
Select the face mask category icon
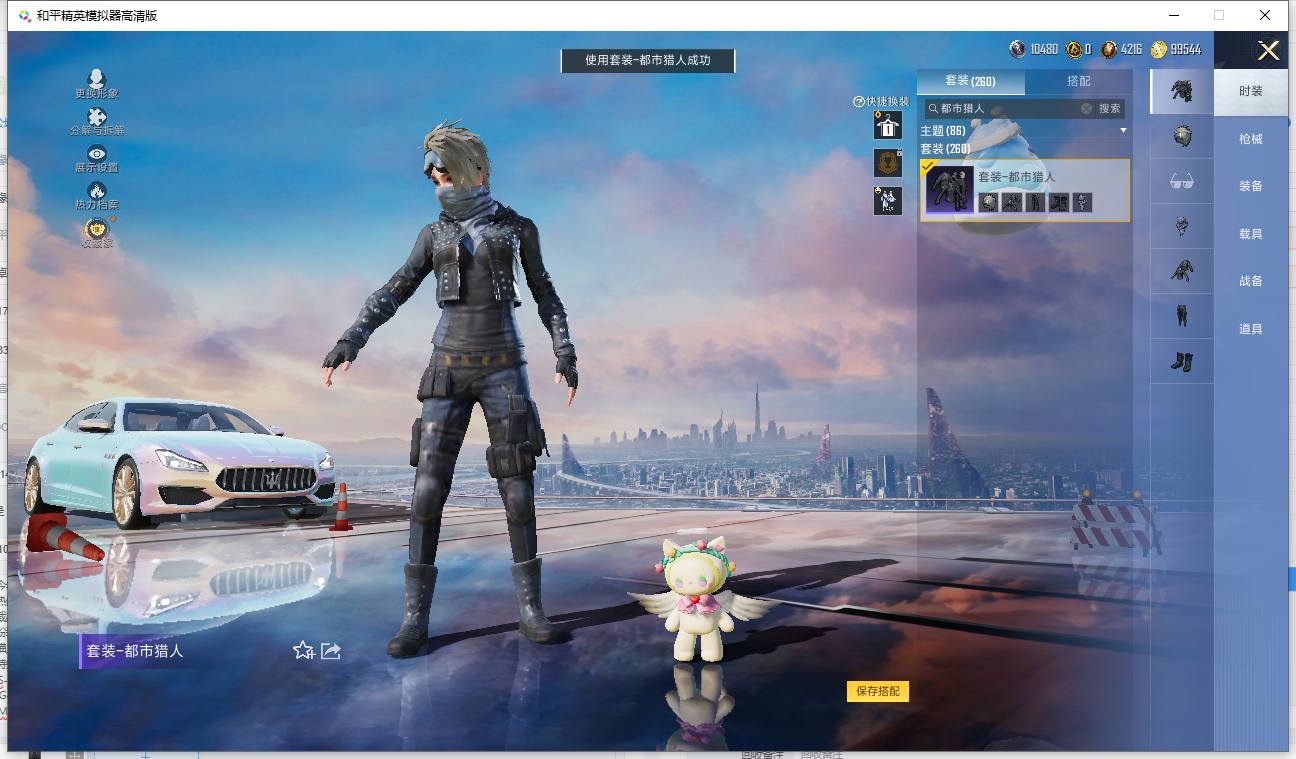coord(1181,227)
